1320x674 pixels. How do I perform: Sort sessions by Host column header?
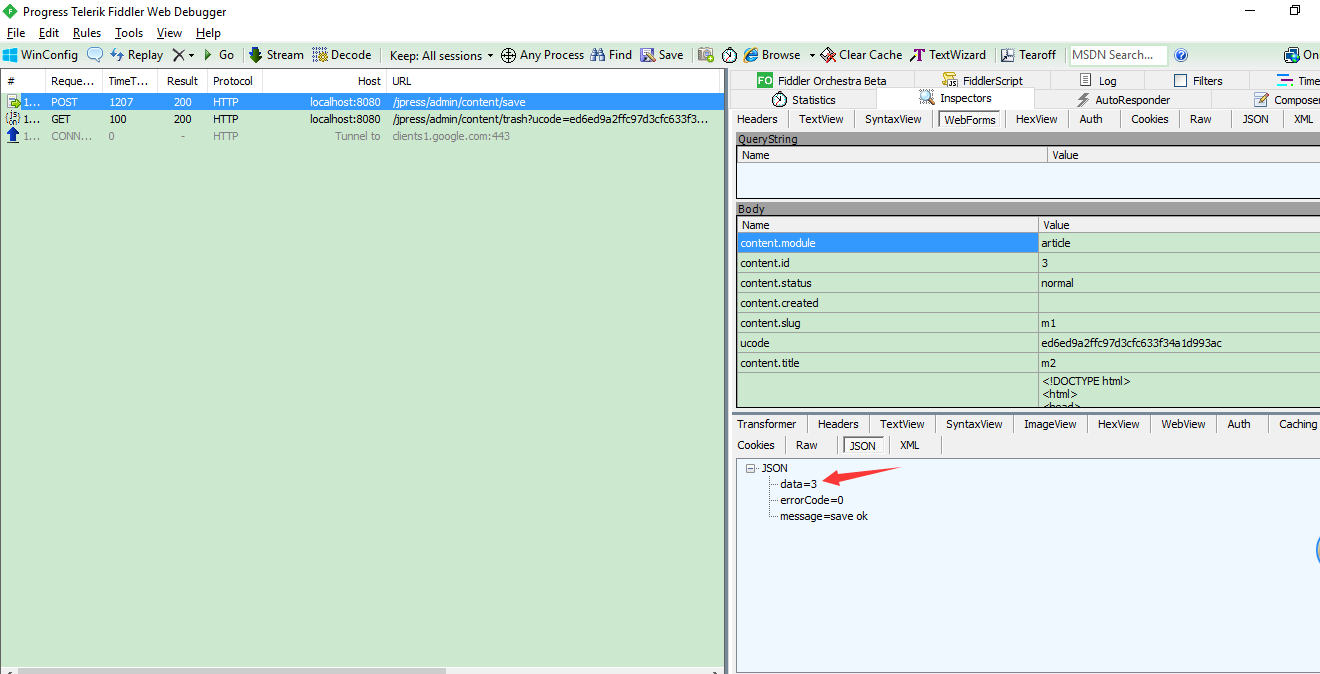pos(324,81)
